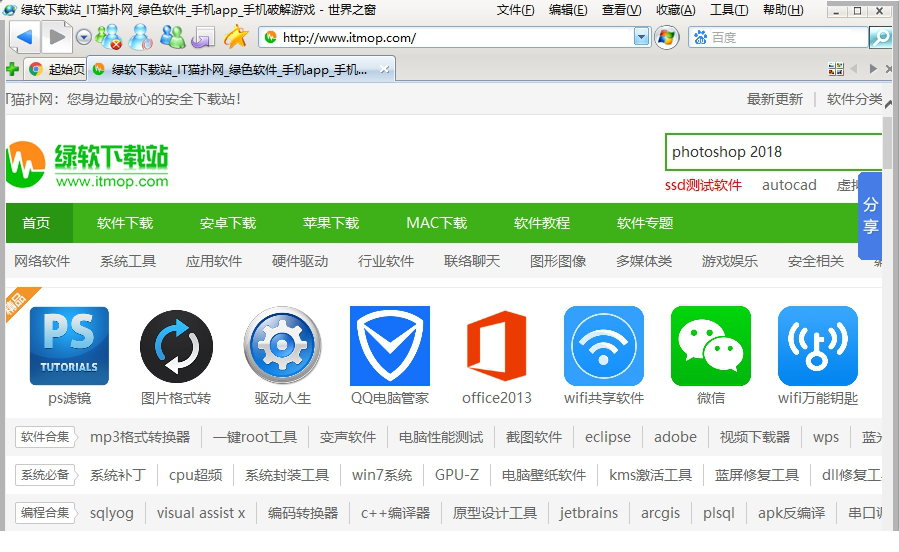Click the blue user icon with red lock
The image size is (899, 552).
tap(140, 37)
